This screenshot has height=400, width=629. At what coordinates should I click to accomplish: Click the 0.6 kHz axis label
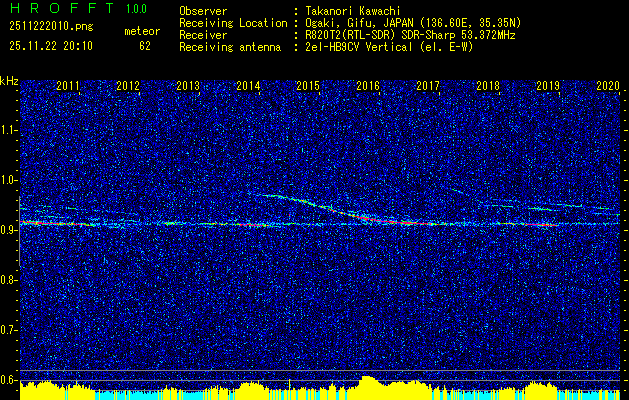click(x=9, y=380)
